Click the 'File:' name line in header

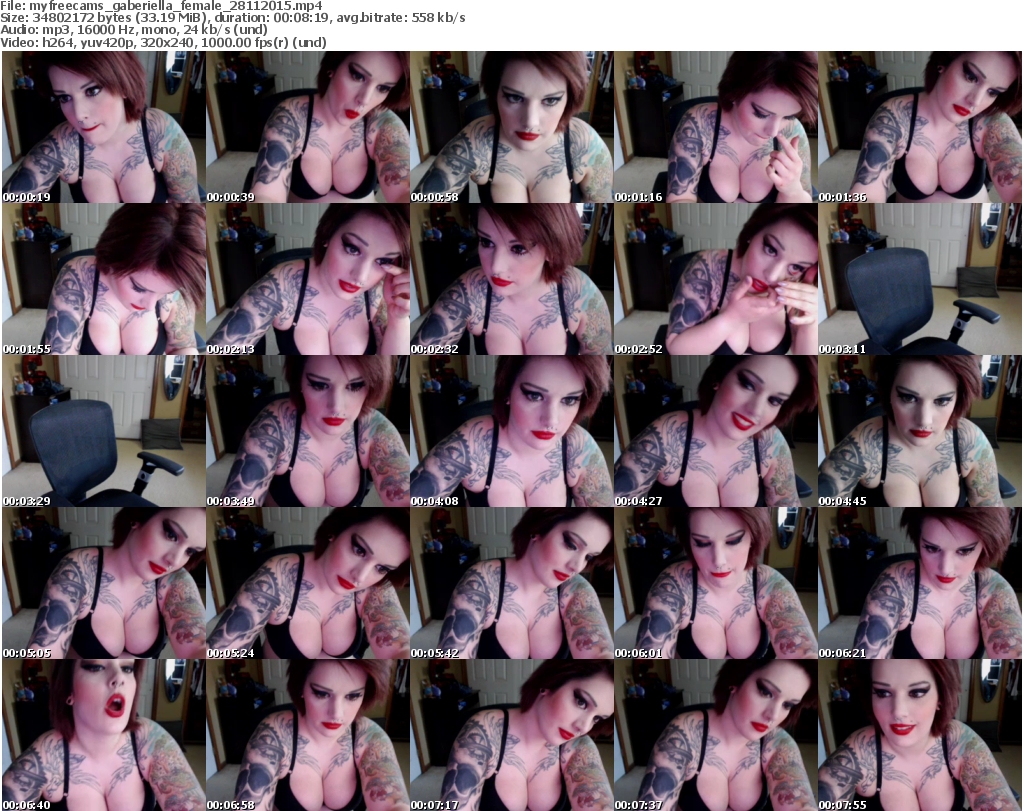point(161,6)
